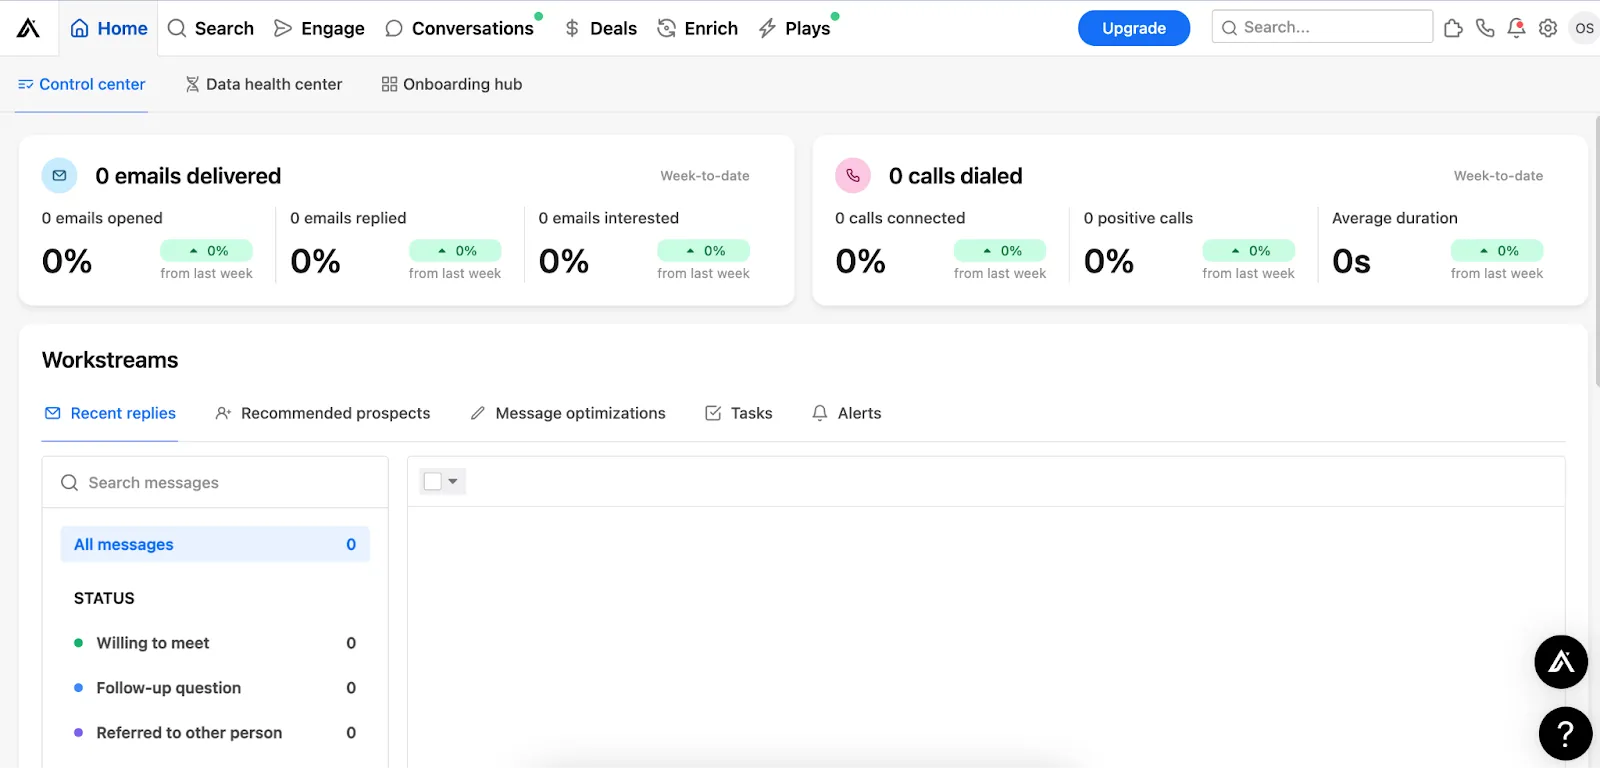Switch to the Data health center tab
The image size is (1600, 768).
pos(264,84)
